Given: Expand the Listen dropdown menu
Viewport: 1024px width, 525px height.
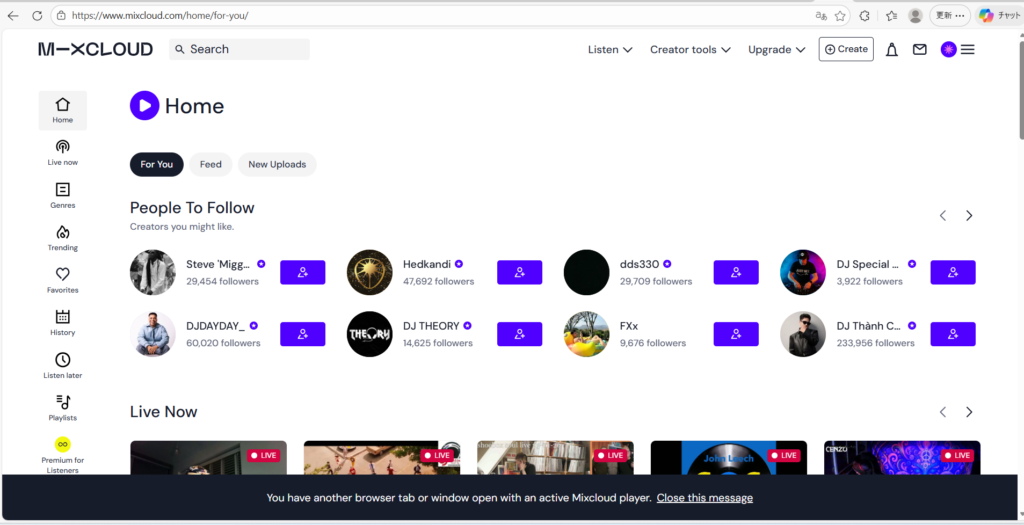Looking at the screenshot, I should [x=610, y=49].
